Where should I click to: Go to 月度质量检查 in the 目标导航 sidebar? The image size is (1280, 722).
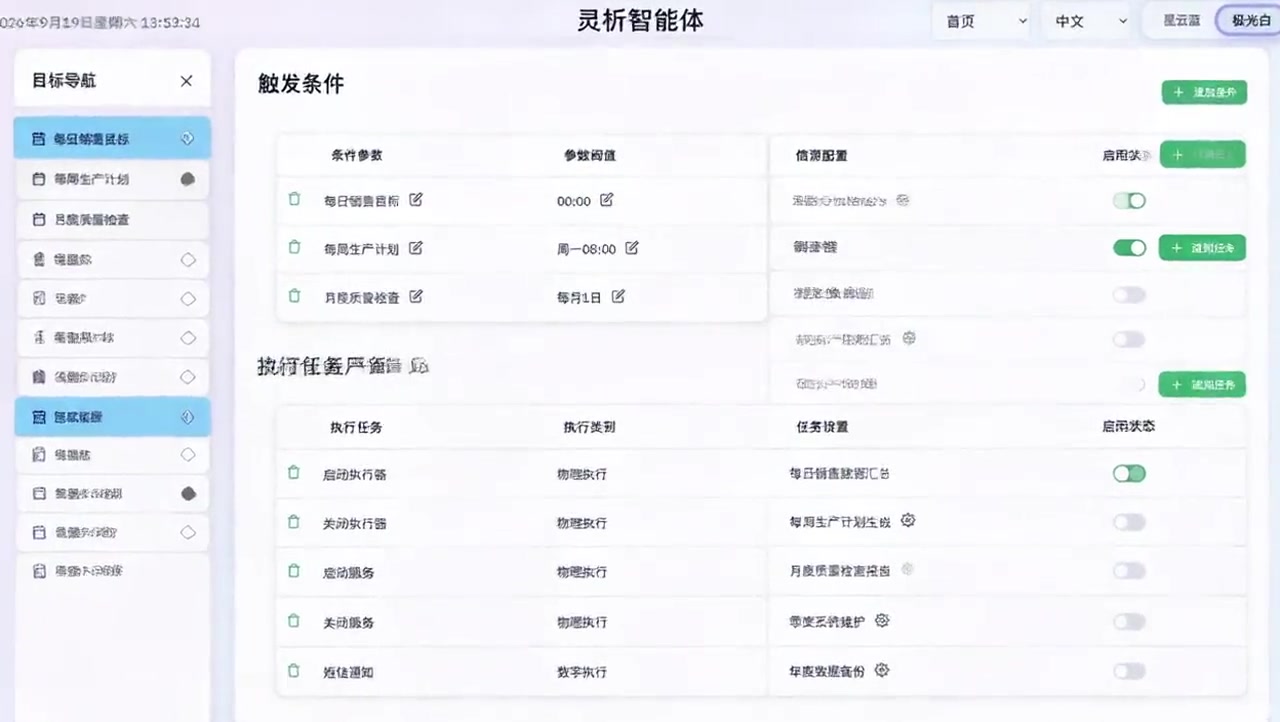pos(112,219)
